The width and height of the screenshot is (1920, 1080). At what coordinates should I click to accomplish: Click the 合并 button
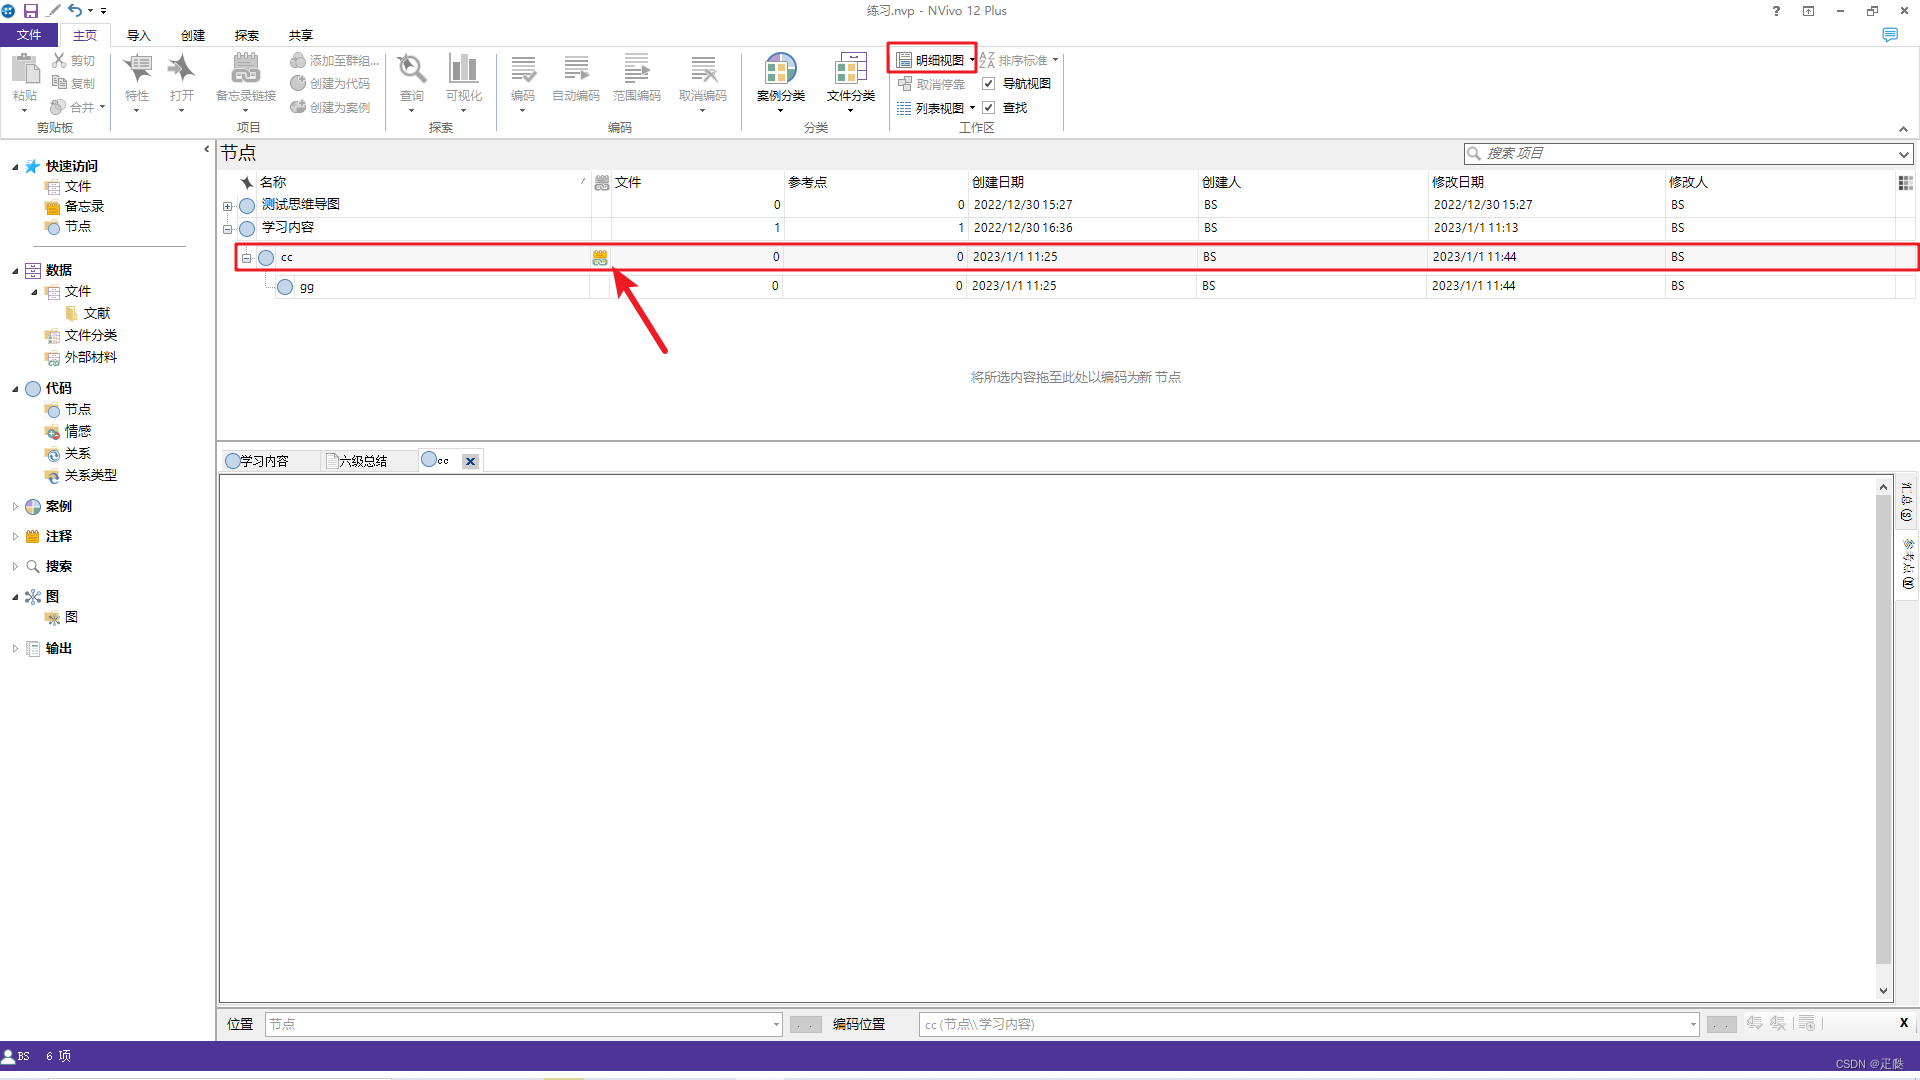(78, 107)
